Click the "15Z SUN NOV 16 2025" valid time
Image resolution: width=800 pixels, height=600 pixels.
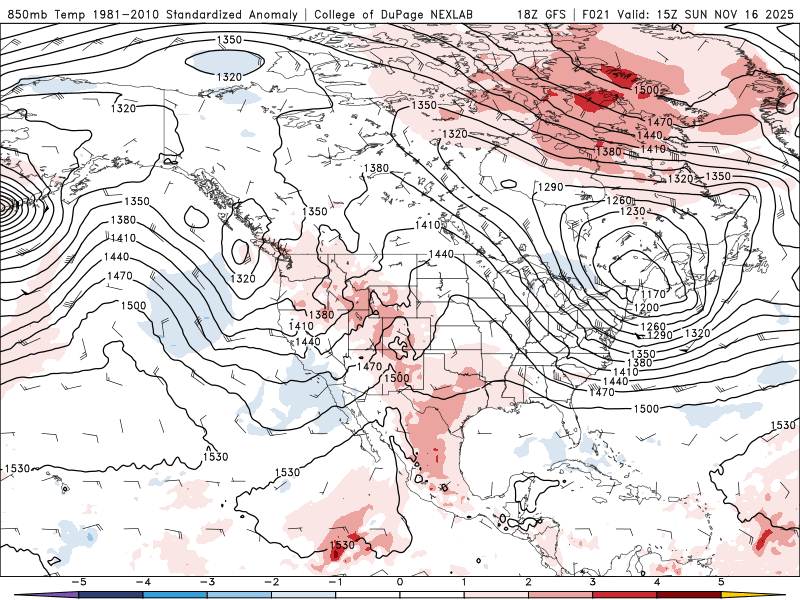point(726,14)
